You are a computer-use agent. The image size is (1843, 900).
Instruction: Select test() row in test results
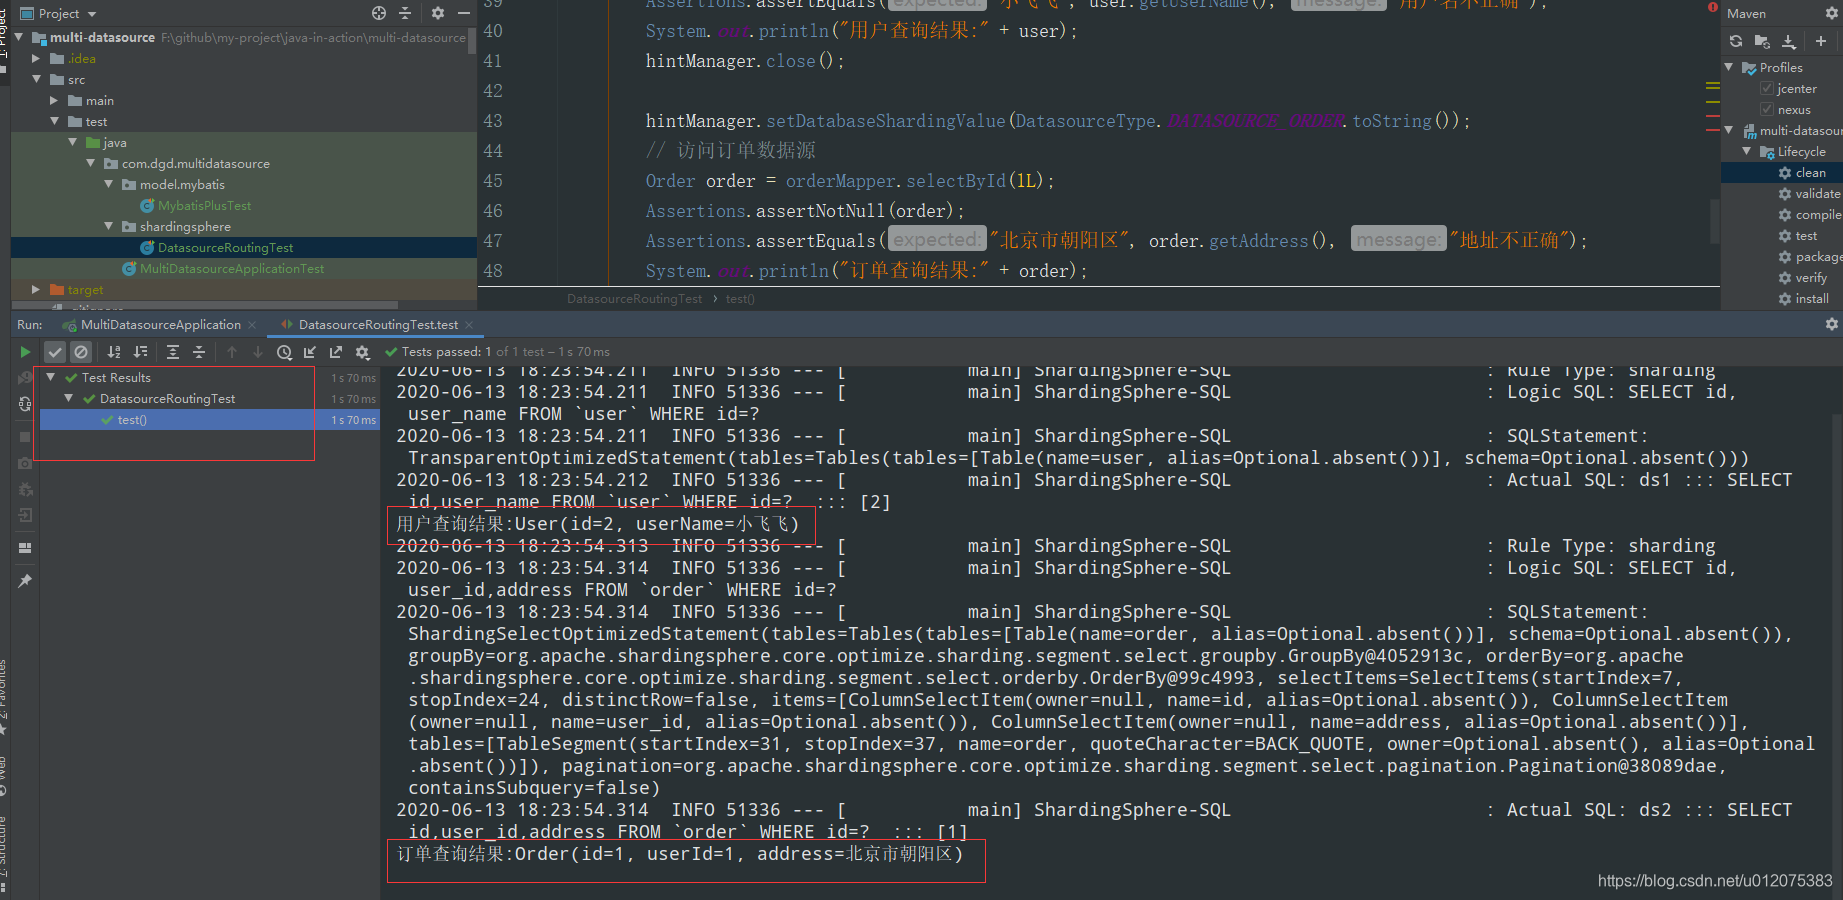point(208,420)
